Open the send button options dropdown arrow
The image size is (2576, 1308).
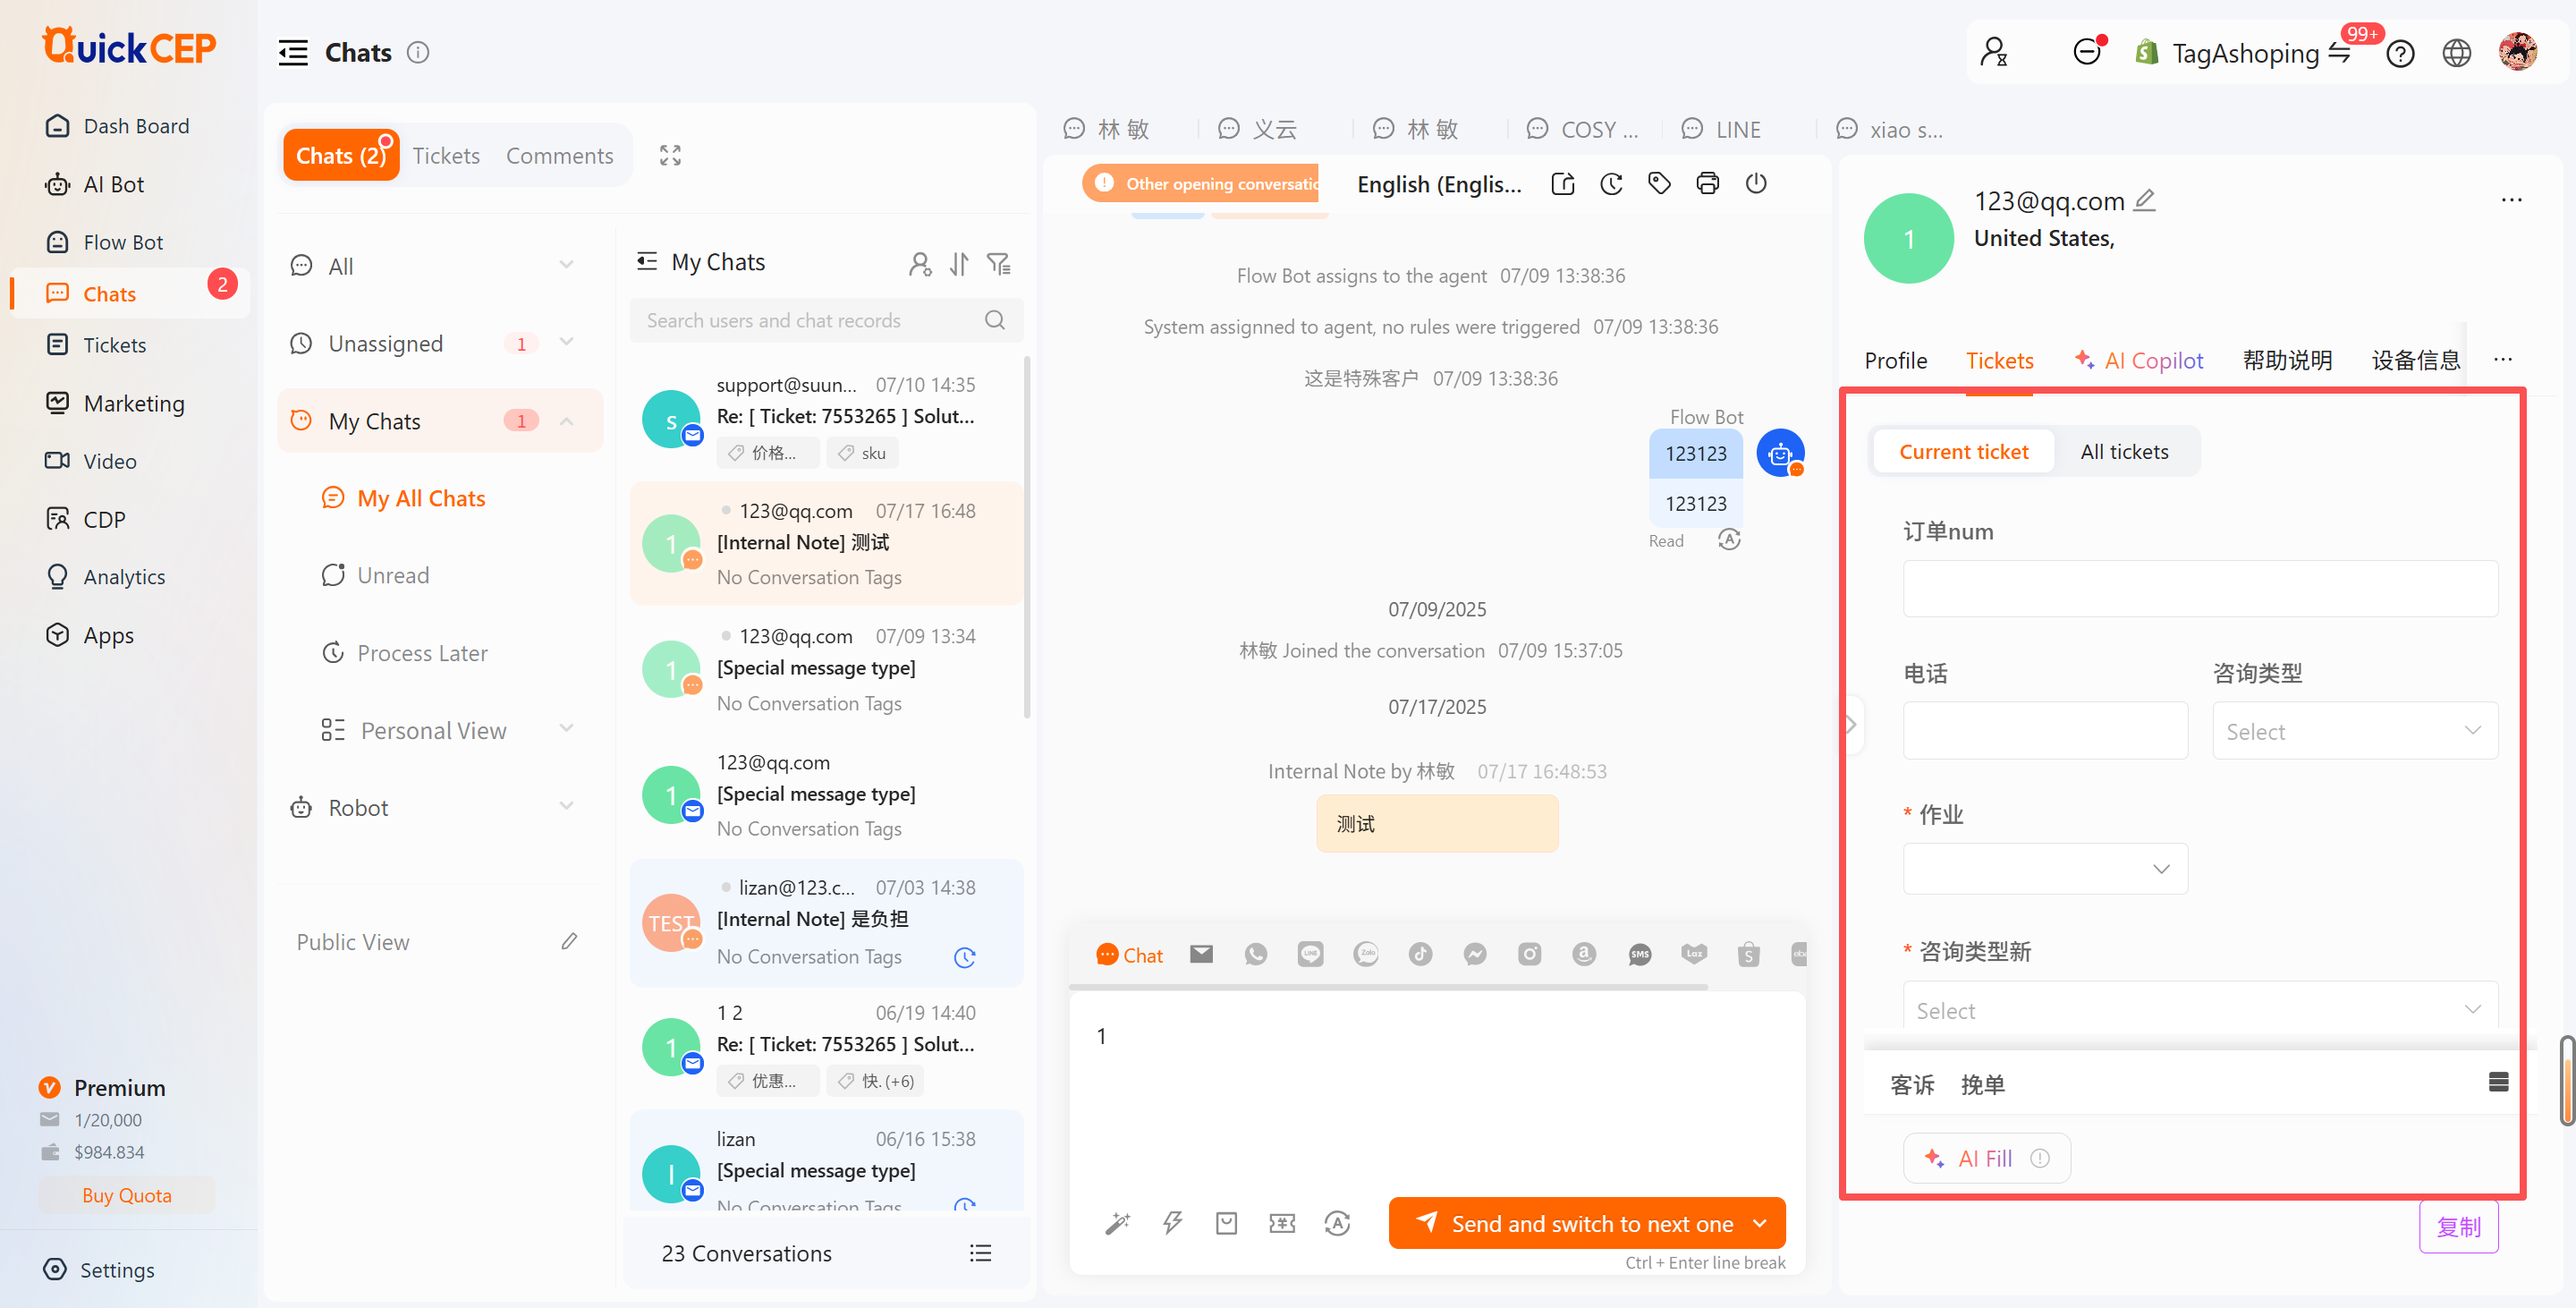pyautogui.click(x=1760, y=1223)
